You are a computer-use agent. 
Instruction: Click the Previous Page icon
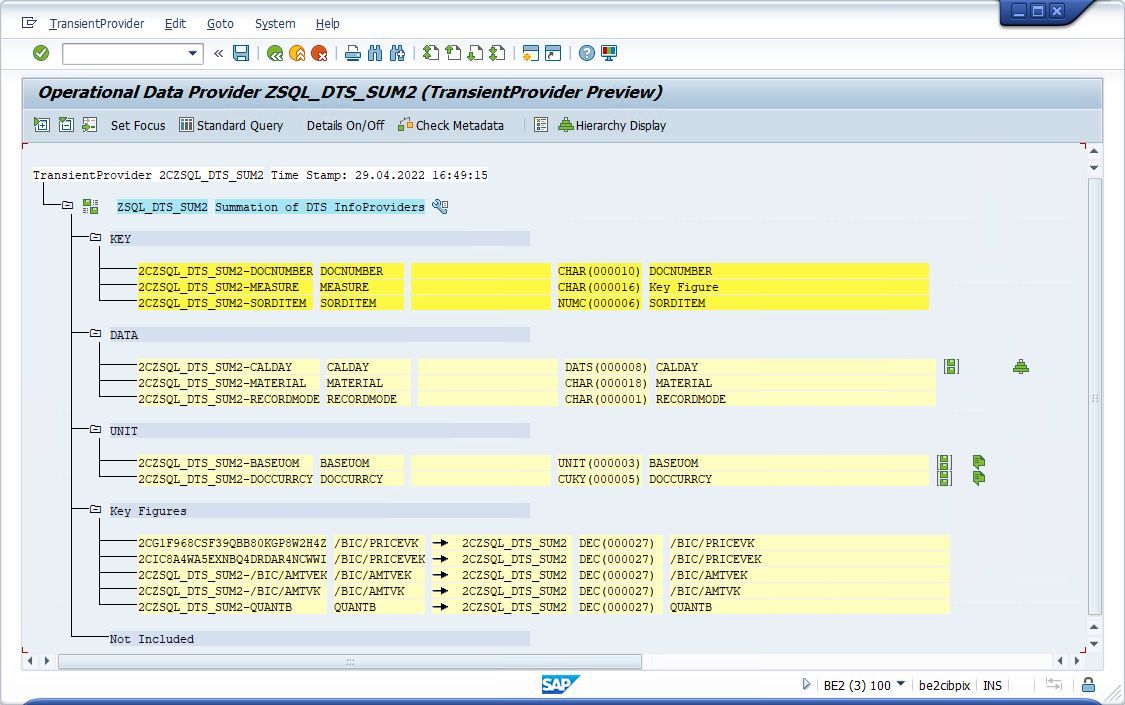point(453,53)
